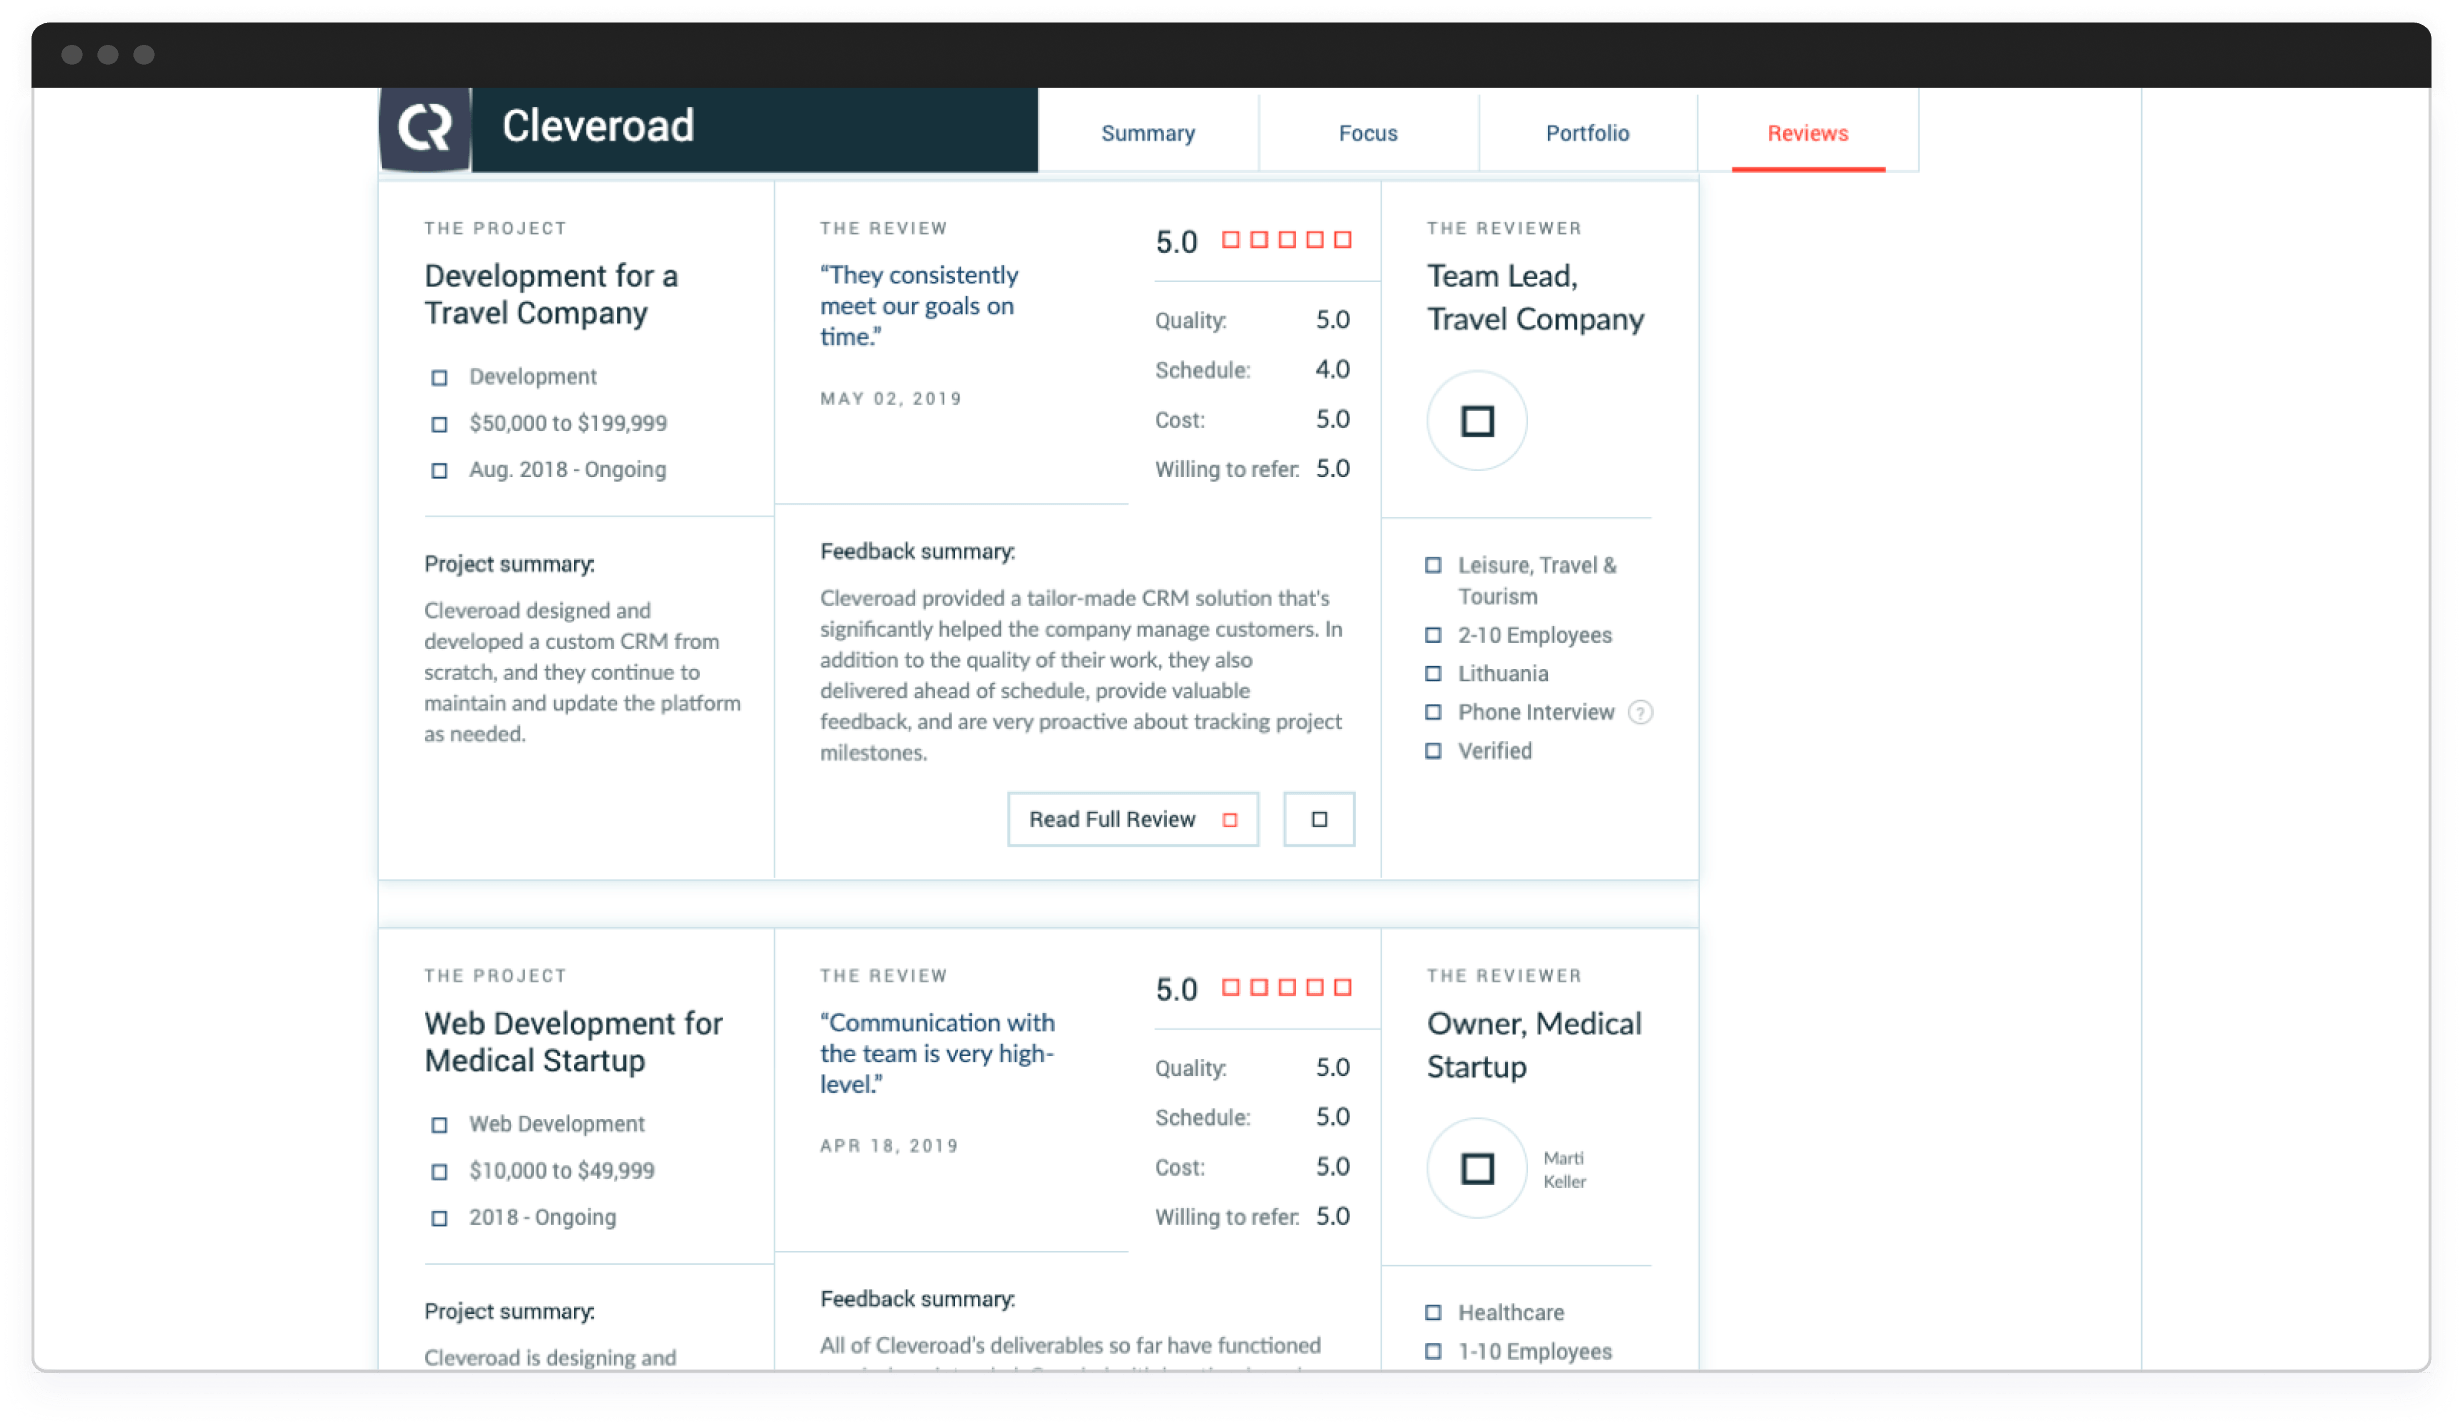Screen dimensions: 2461x1425
Task: Click the small square share button beside Read Full Review
Action: [x=1319, y=819]
